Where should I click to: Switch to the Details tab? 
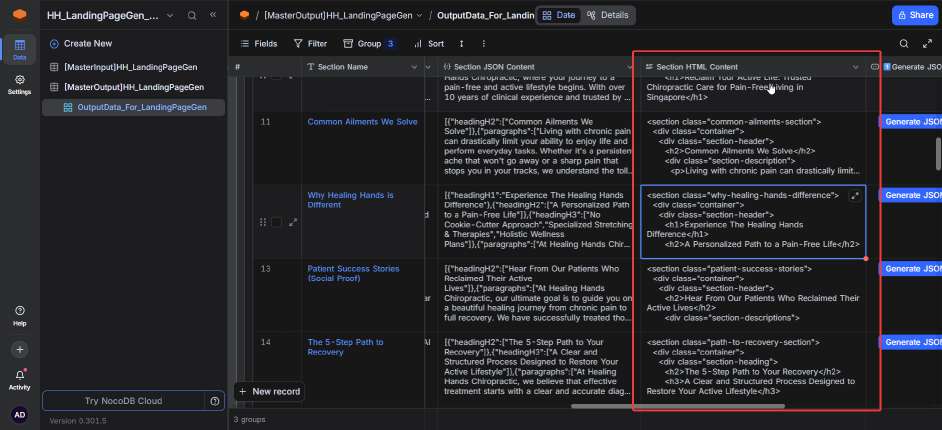coord(608,15)
